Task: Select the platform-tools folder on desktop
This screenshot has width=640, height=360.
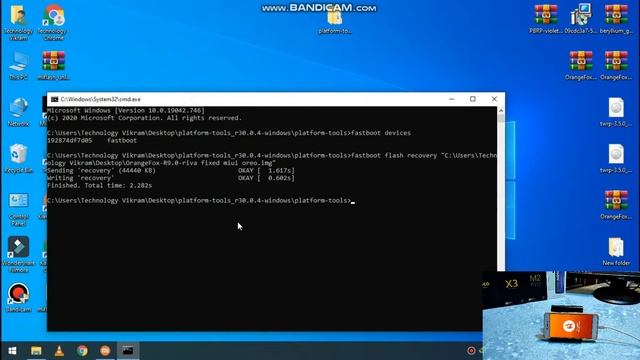Action: click(335, 22)
